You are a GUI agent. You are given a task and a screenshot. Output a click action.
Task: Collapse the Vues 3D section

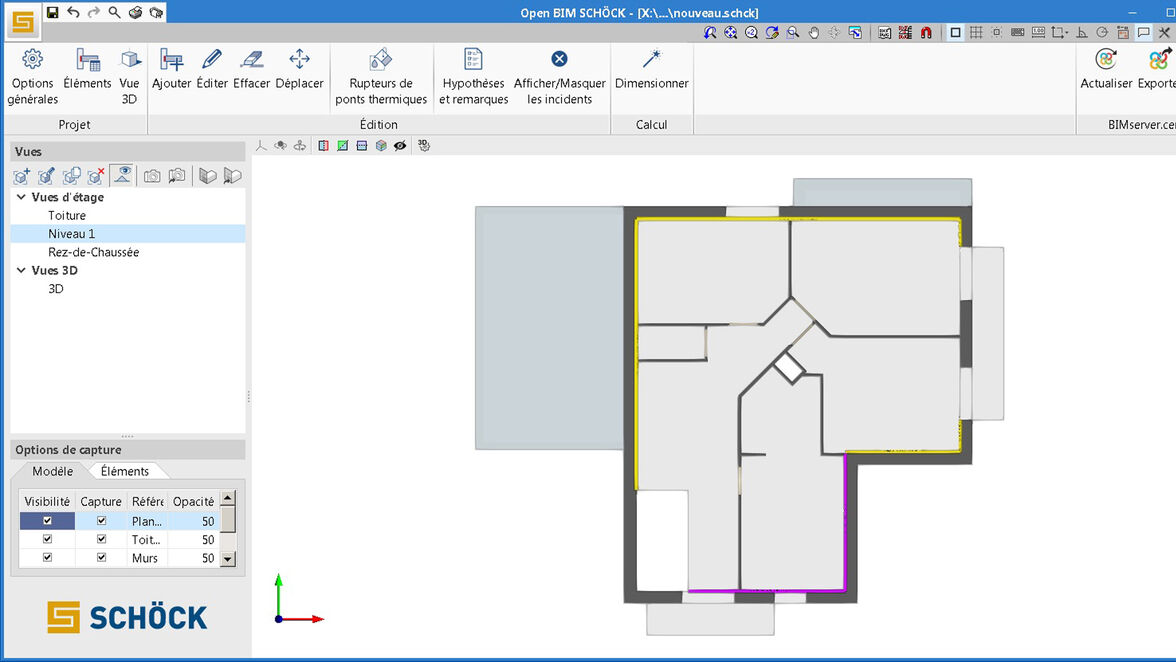tap(22, 270)
